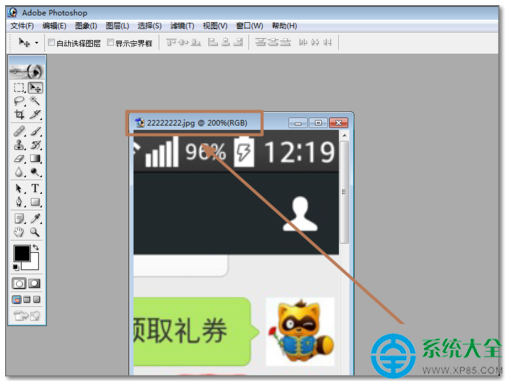Viewport: 505px width, 381px height.
Task: Maximize the 22222222.jpg document window
Action: coord(318,123)
